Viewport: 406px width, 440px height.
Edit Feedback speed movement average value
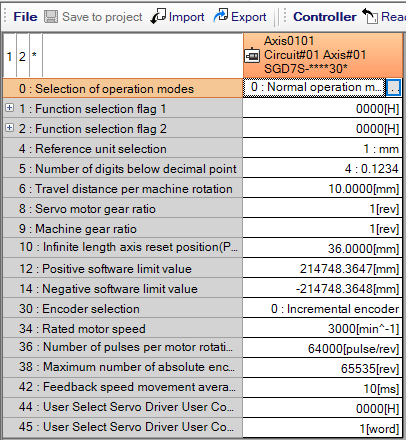(323, 388)
